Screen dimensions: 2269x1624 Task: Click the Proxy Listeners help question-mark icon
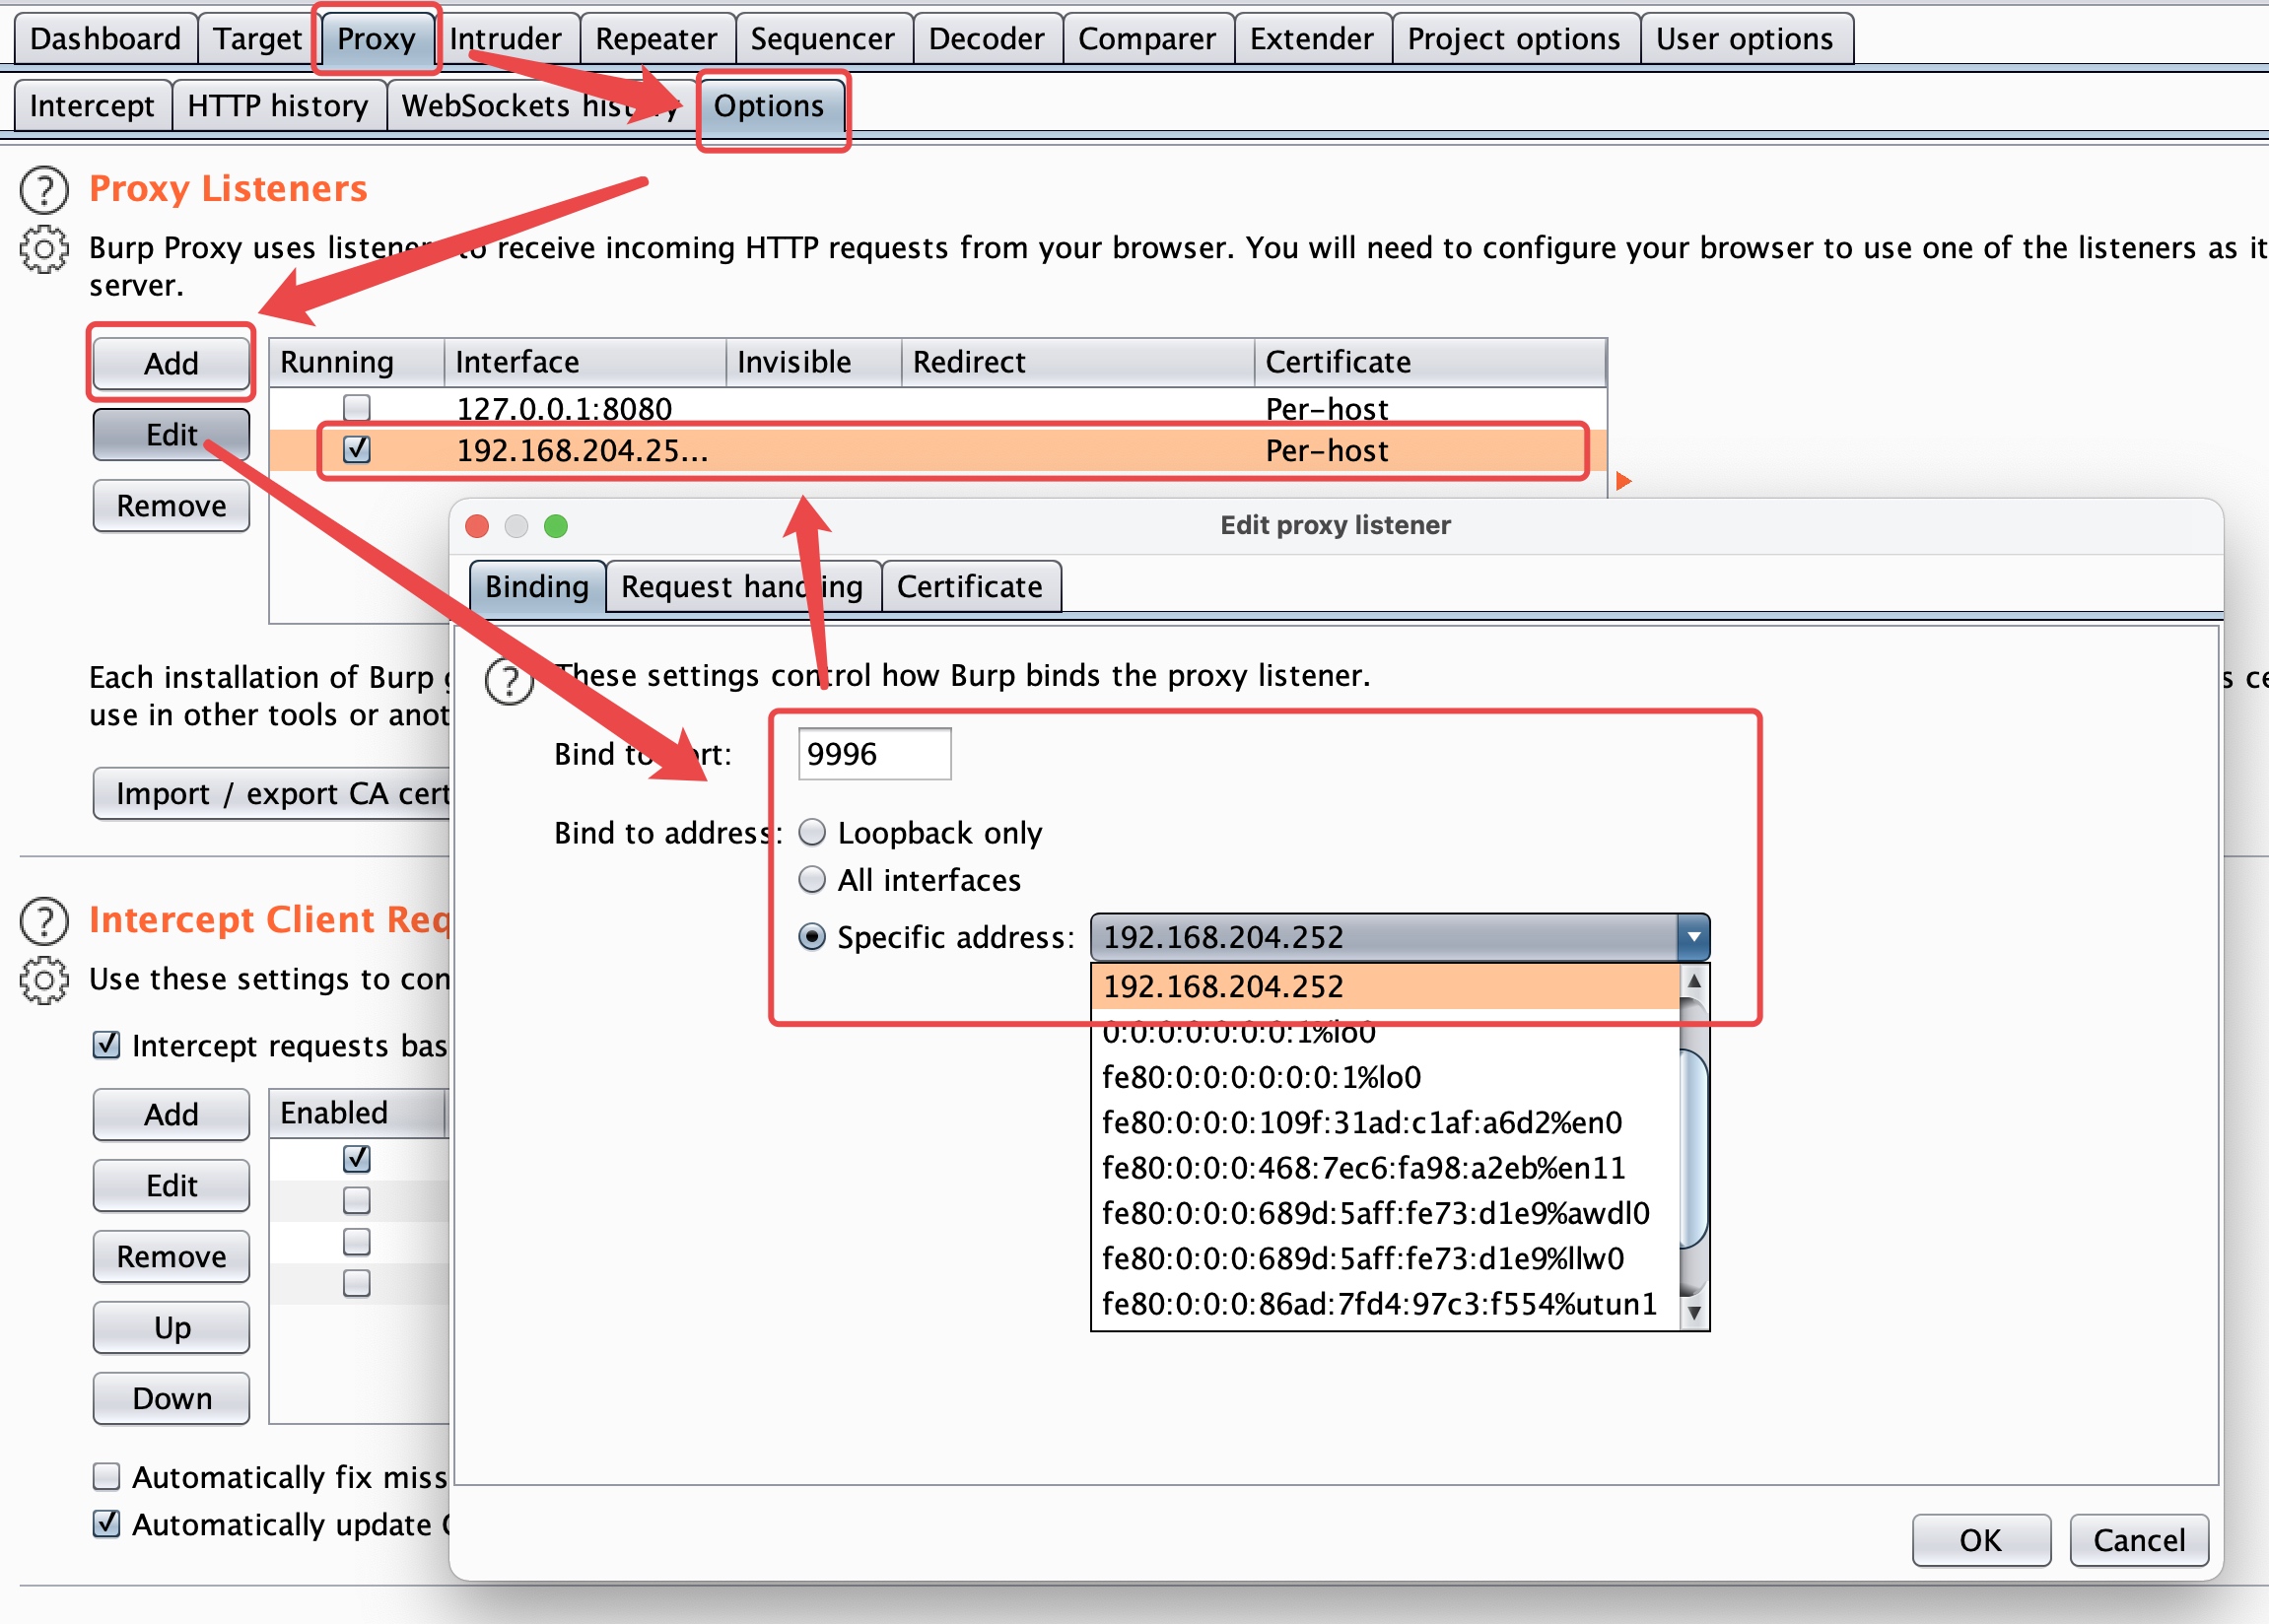(44, 190)
